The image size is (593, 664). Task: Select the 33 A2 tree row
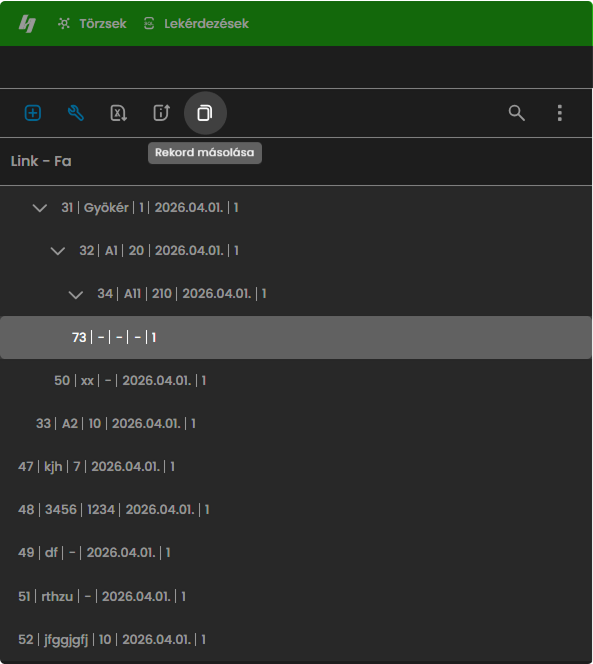coord(296,423)
